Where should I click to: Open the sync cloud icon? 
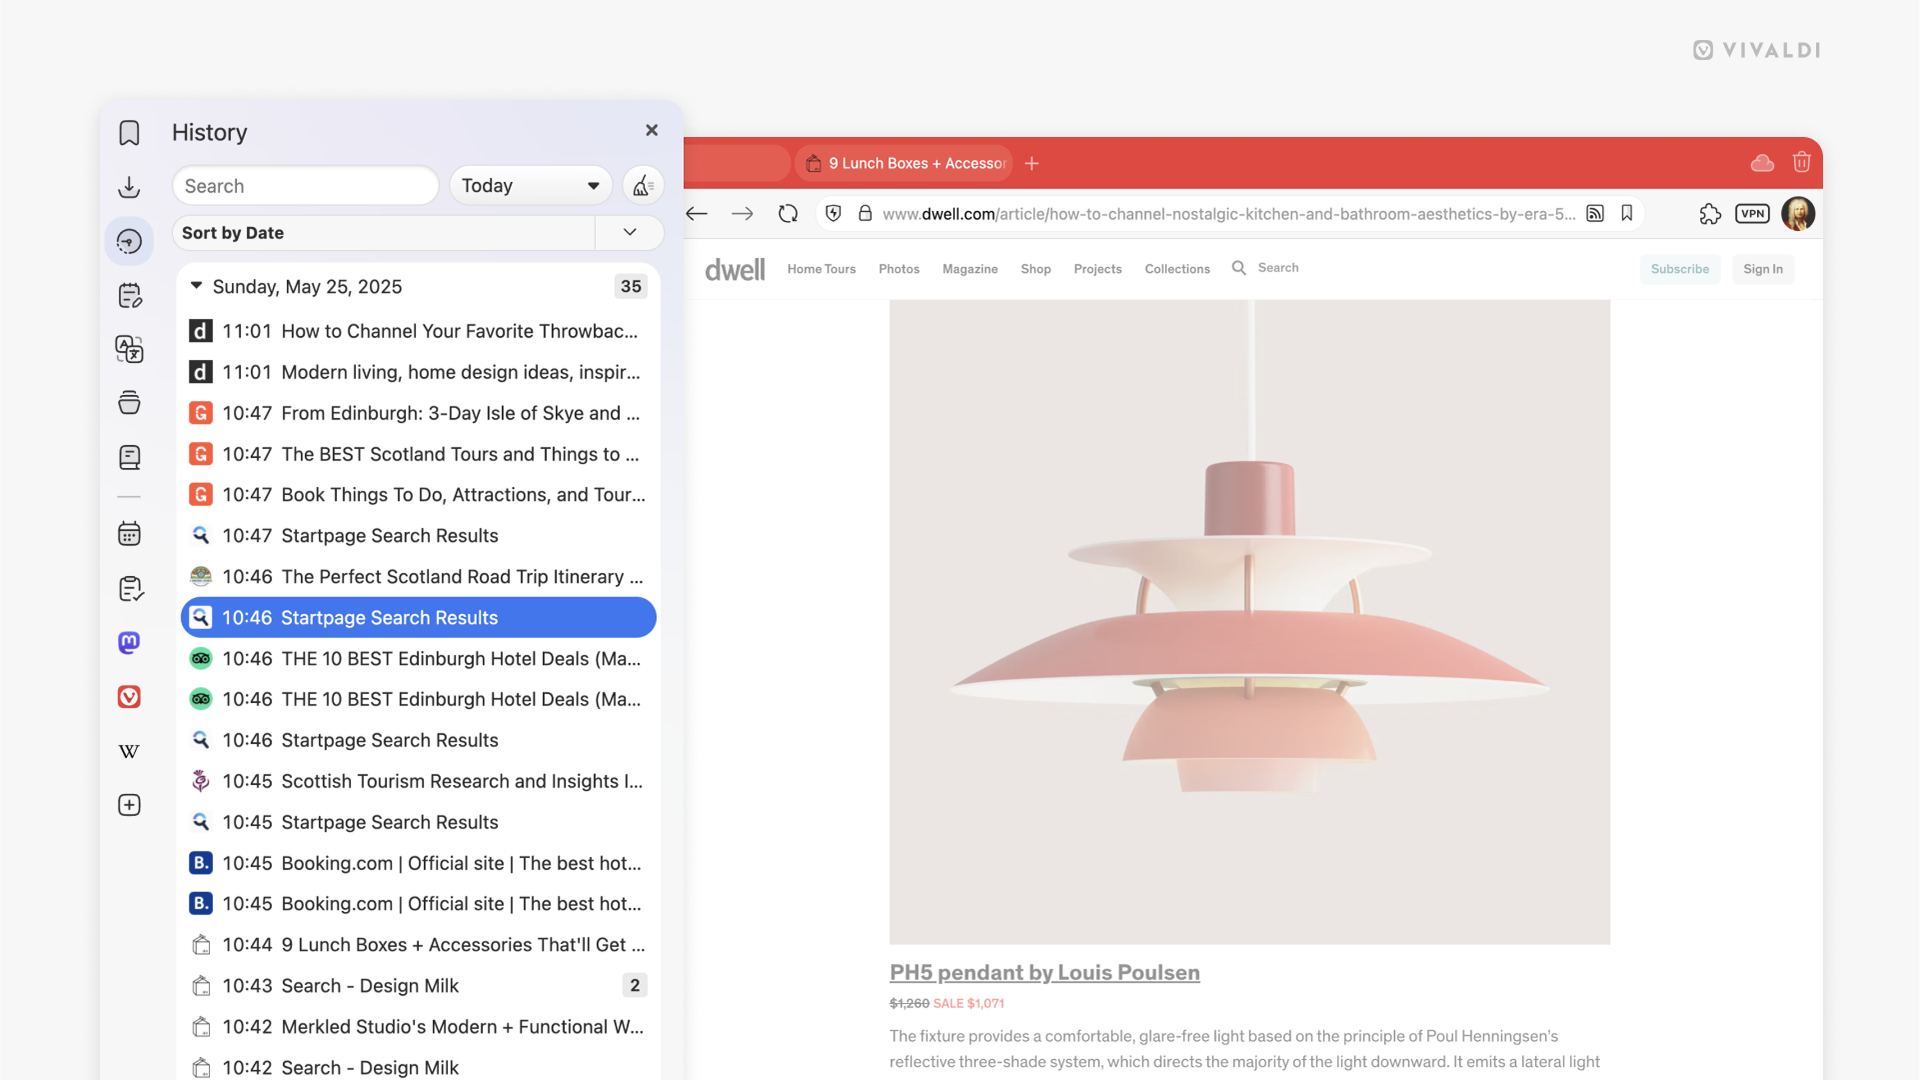[1762, 162]
